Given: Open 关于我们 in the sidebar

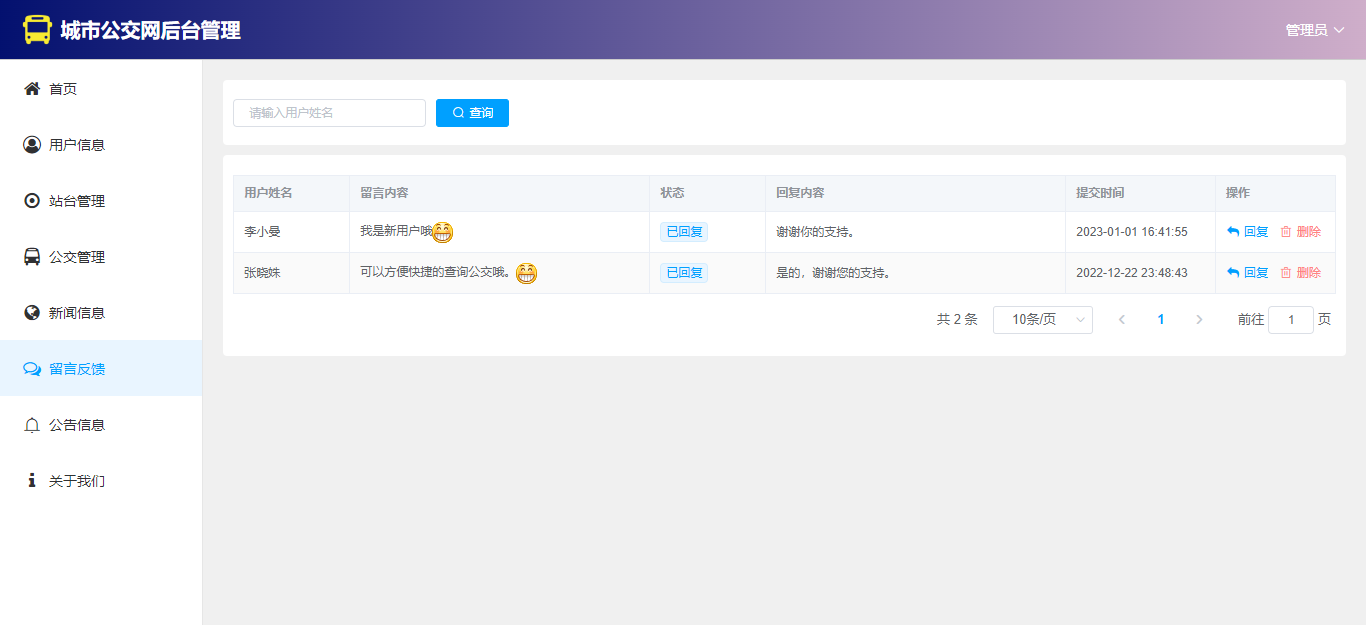Looking at the screenshot, I should point(101,481).
